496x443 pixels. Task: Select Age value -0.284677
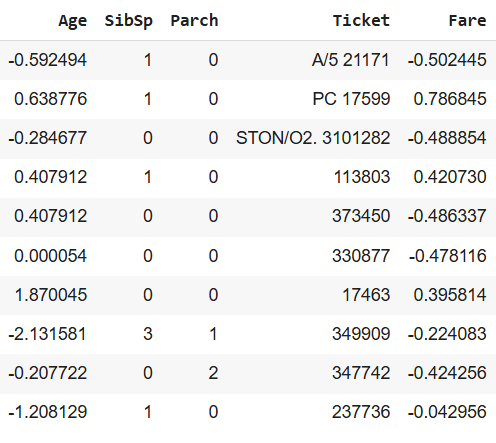[x=48, y=138]
